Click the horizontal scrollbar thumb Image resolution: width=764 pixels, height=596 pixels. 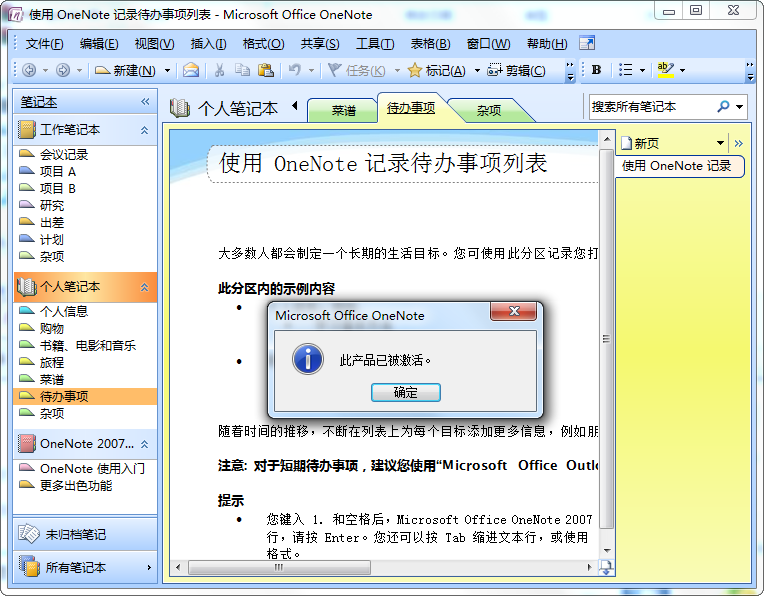coord(279,567)
